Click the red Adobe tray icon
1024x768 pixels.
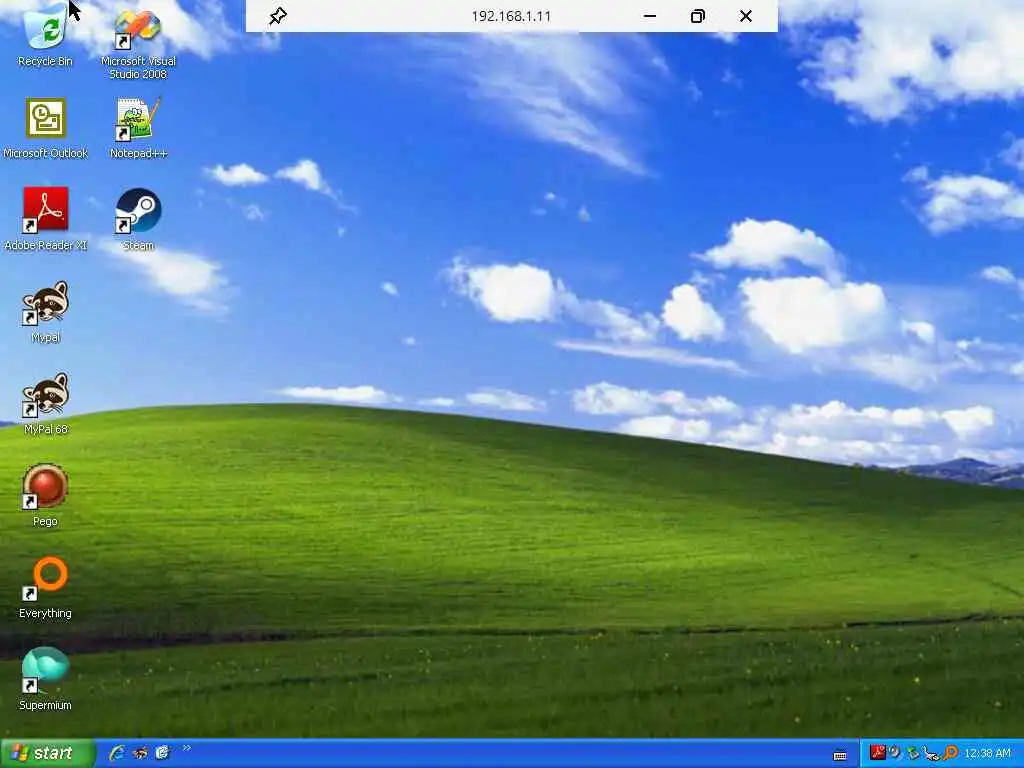tap(877, 753)
